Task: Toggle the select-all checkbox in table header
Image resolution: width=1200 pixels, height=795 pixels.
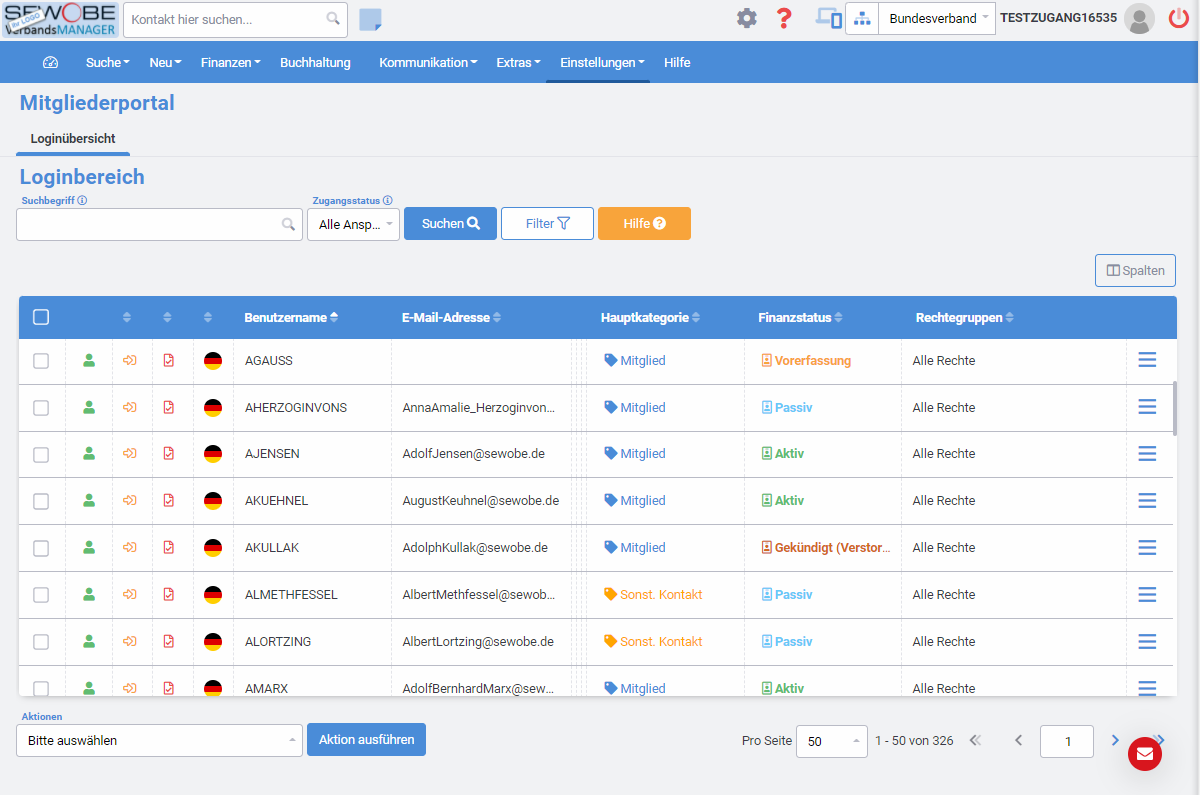Action: click(41, 317)
